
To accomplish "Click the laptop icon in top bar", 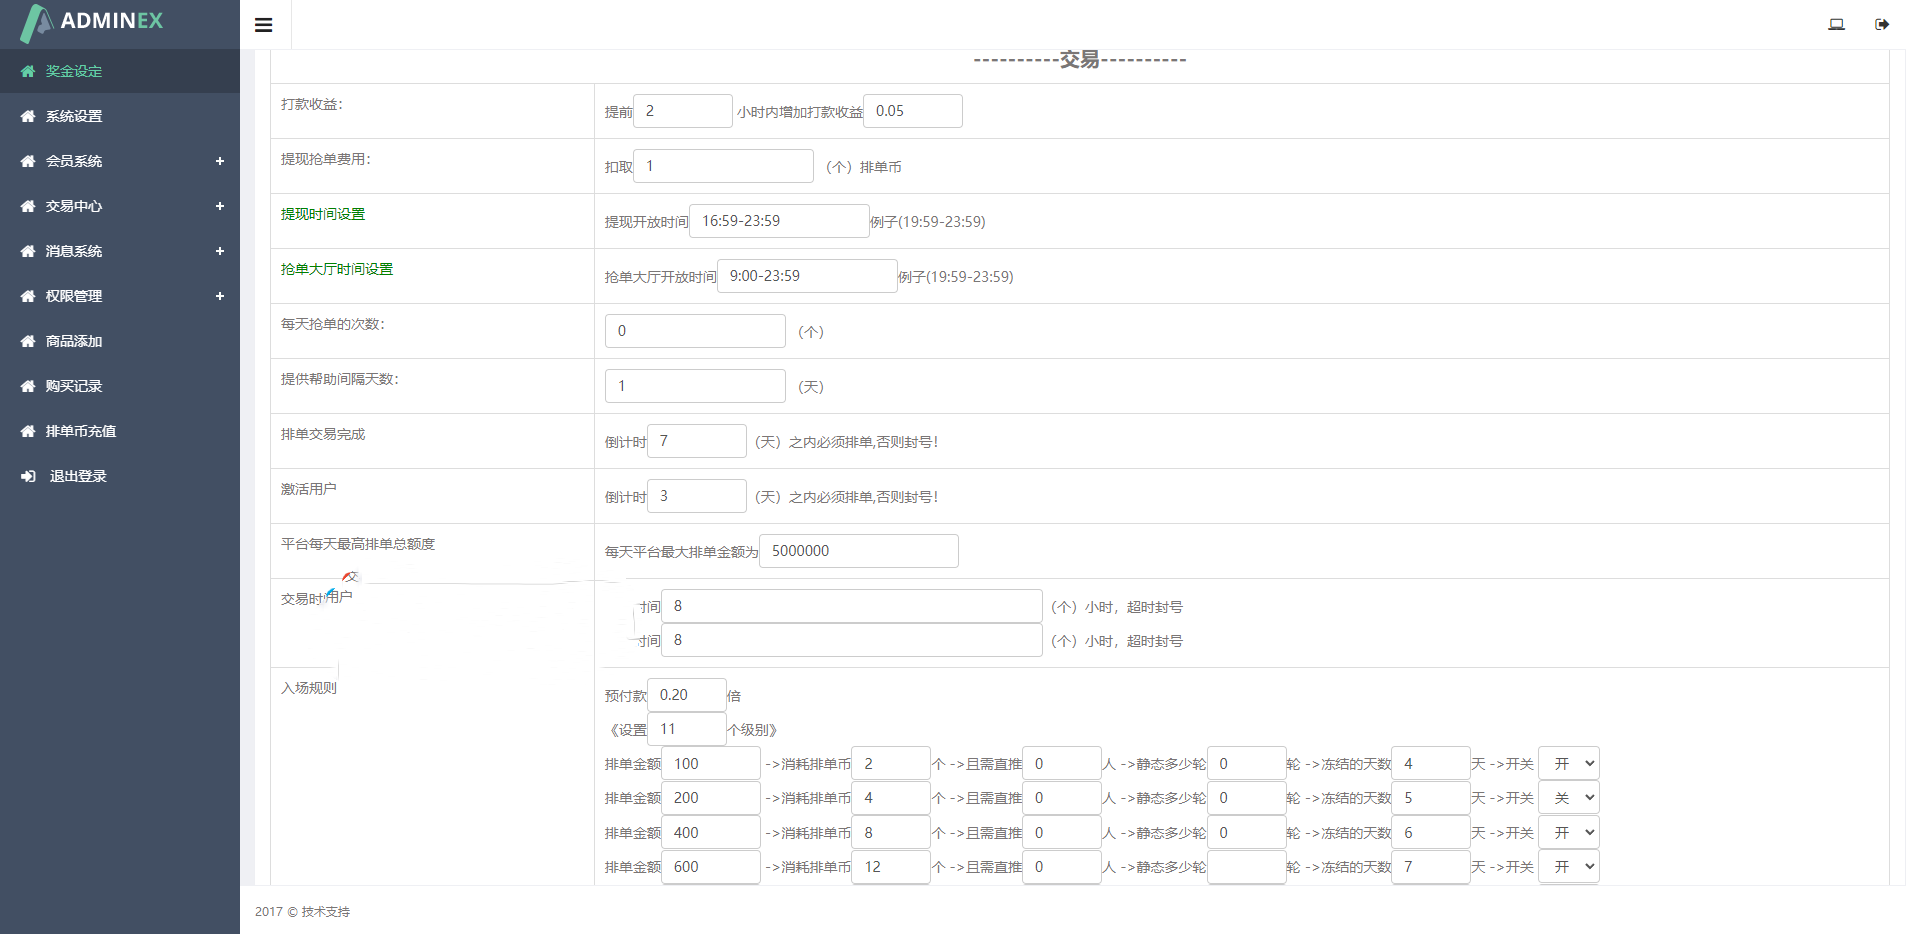I will click(1836, 24).
